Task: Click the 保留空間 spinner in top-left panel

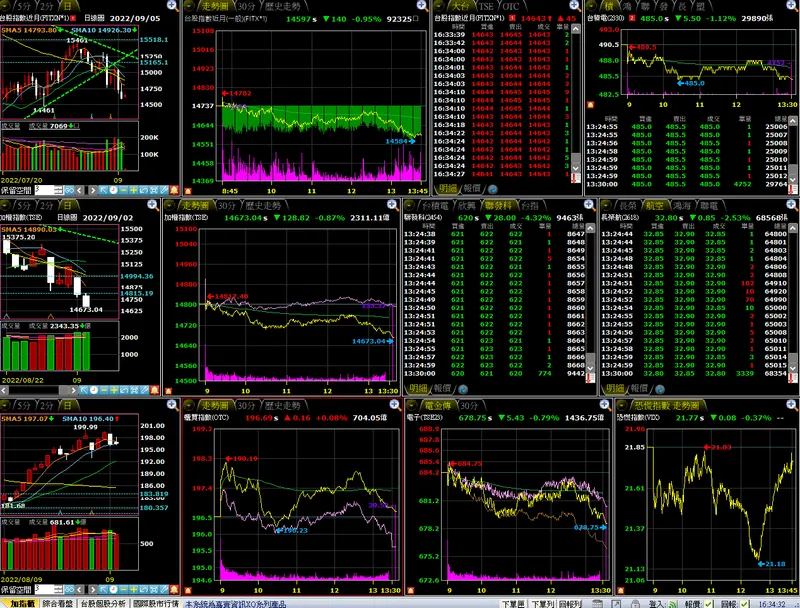Action: pos(58,190)
